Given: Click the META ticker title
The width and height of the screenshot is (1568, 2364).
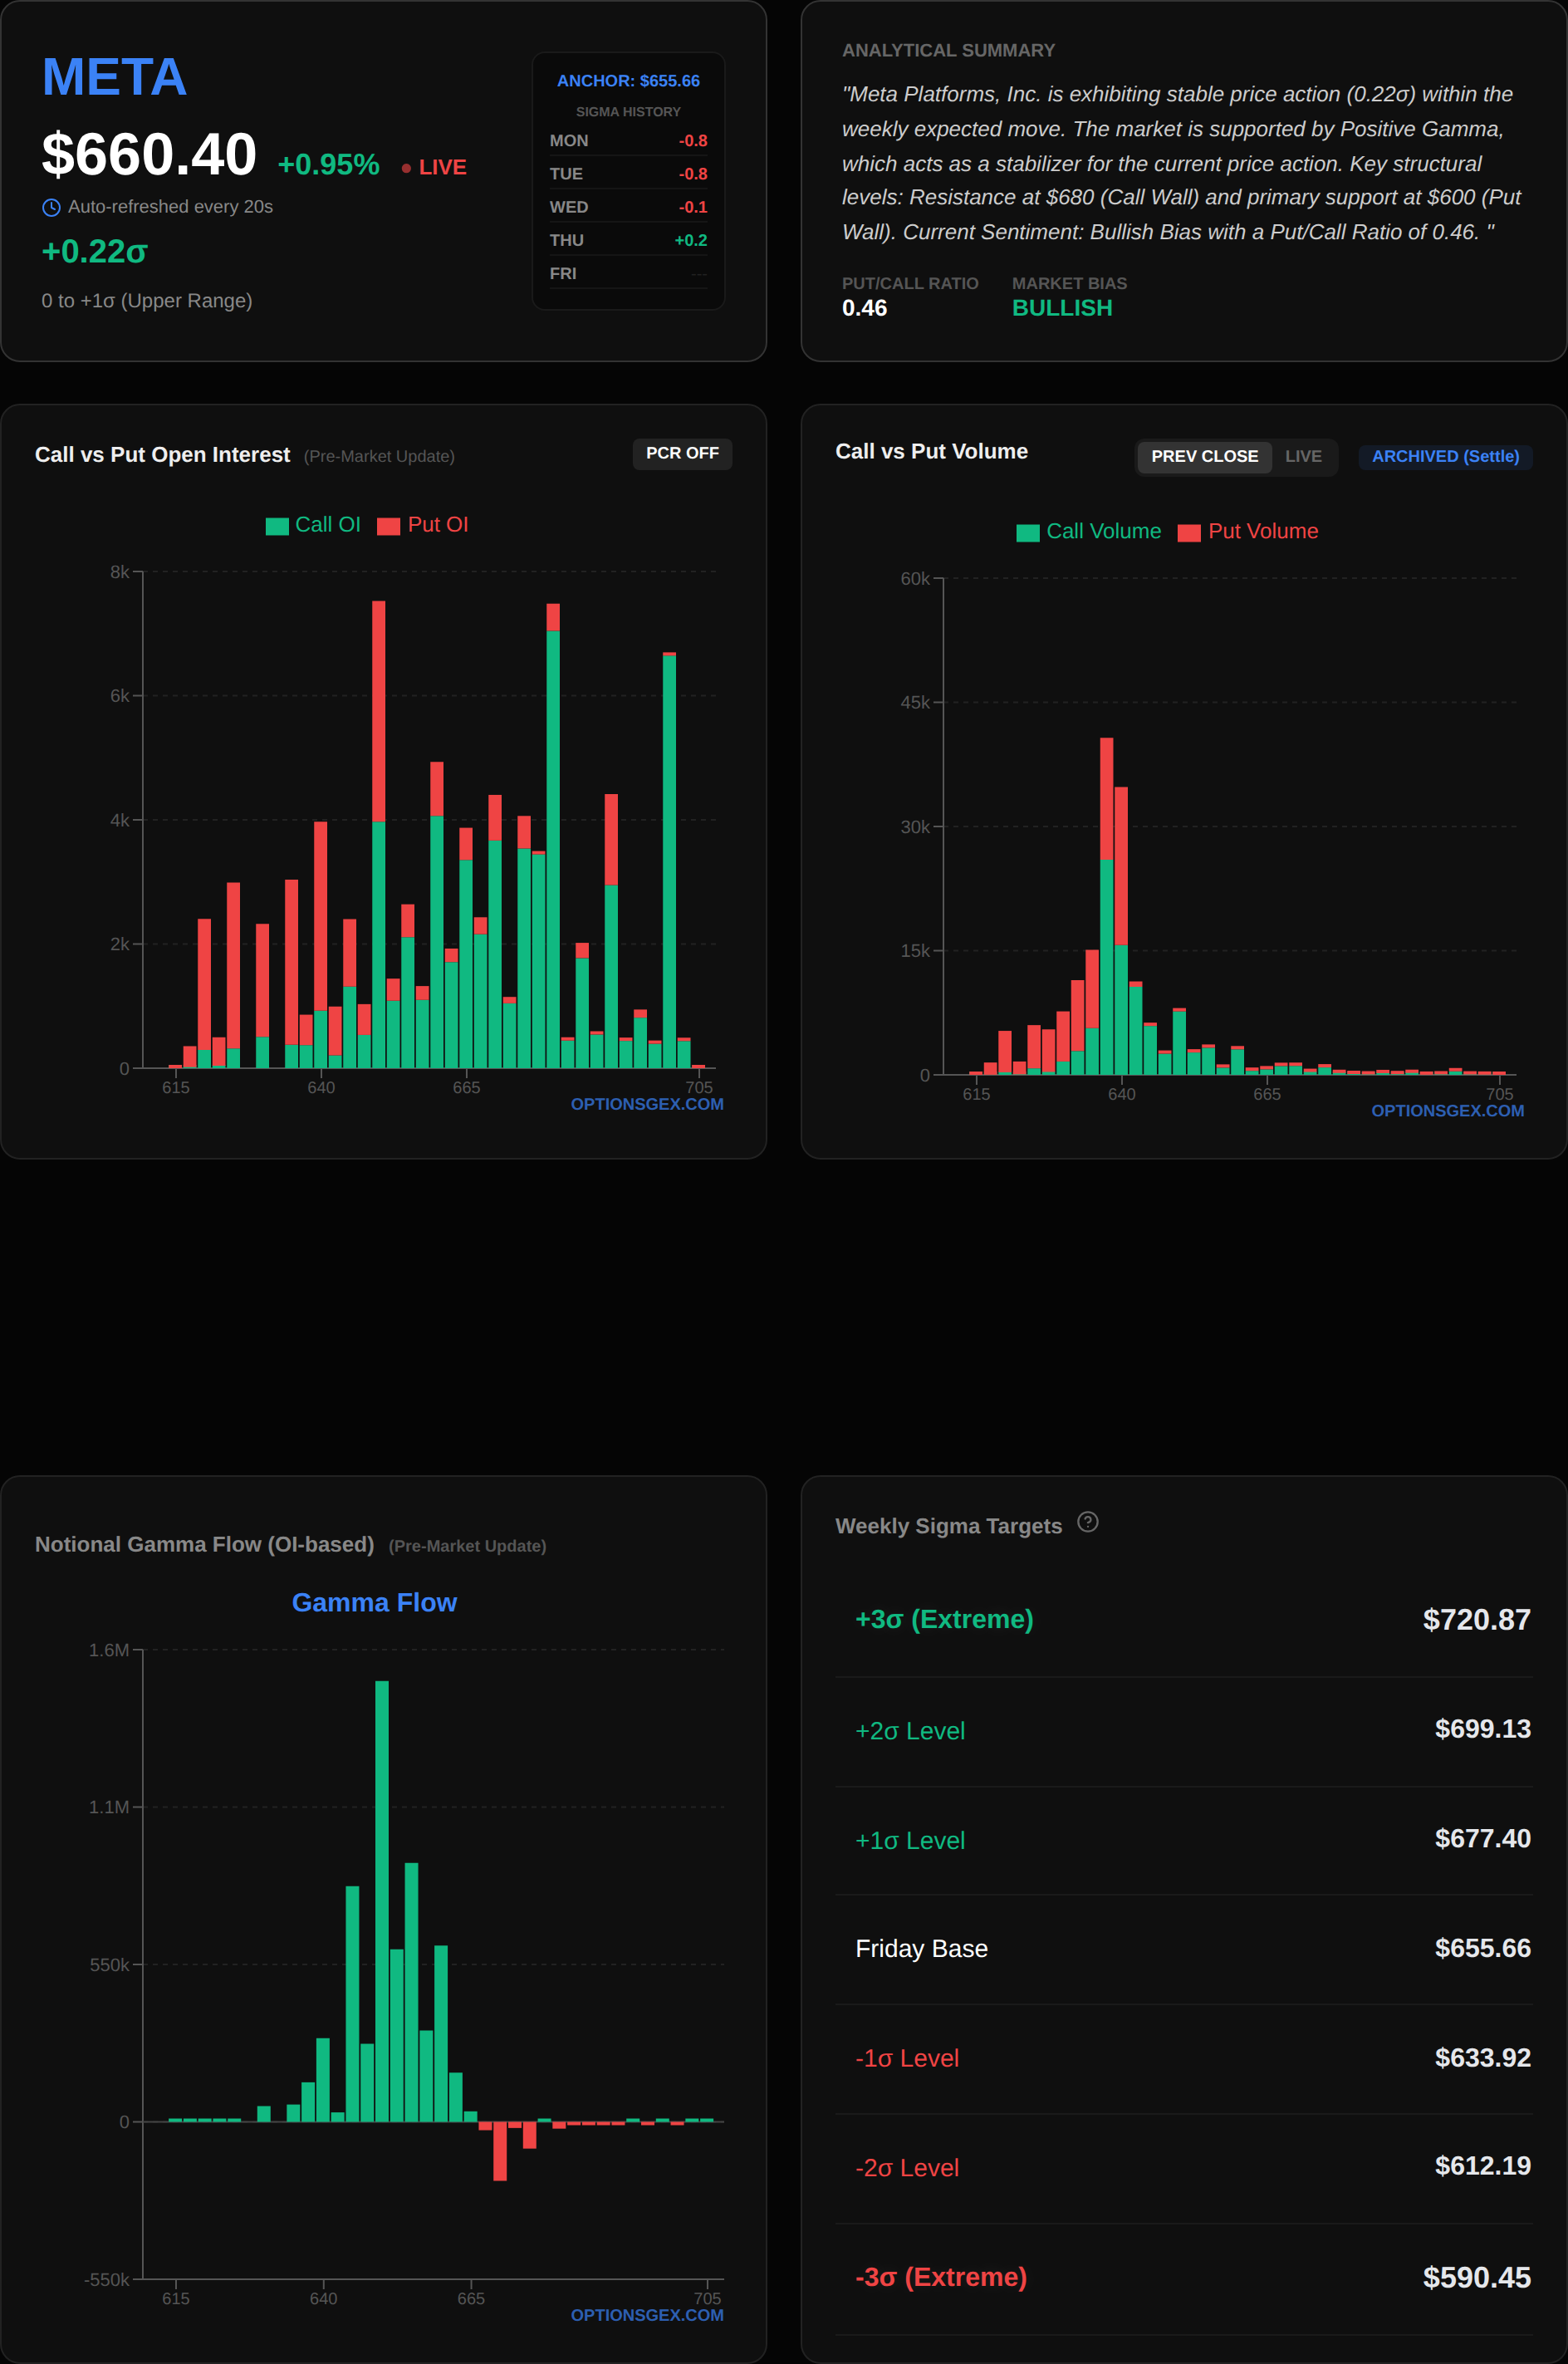Looking at the screenshot, I should pyautogui.click(x=114, y=77).
